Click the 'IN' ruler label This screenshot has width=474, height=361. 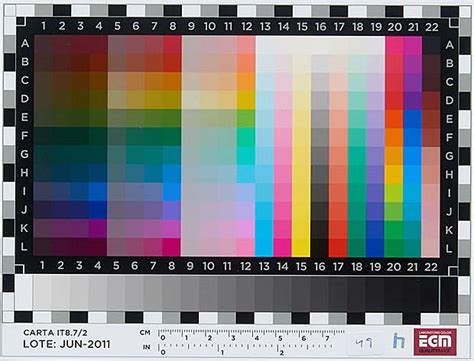click(x=146, y=347)
